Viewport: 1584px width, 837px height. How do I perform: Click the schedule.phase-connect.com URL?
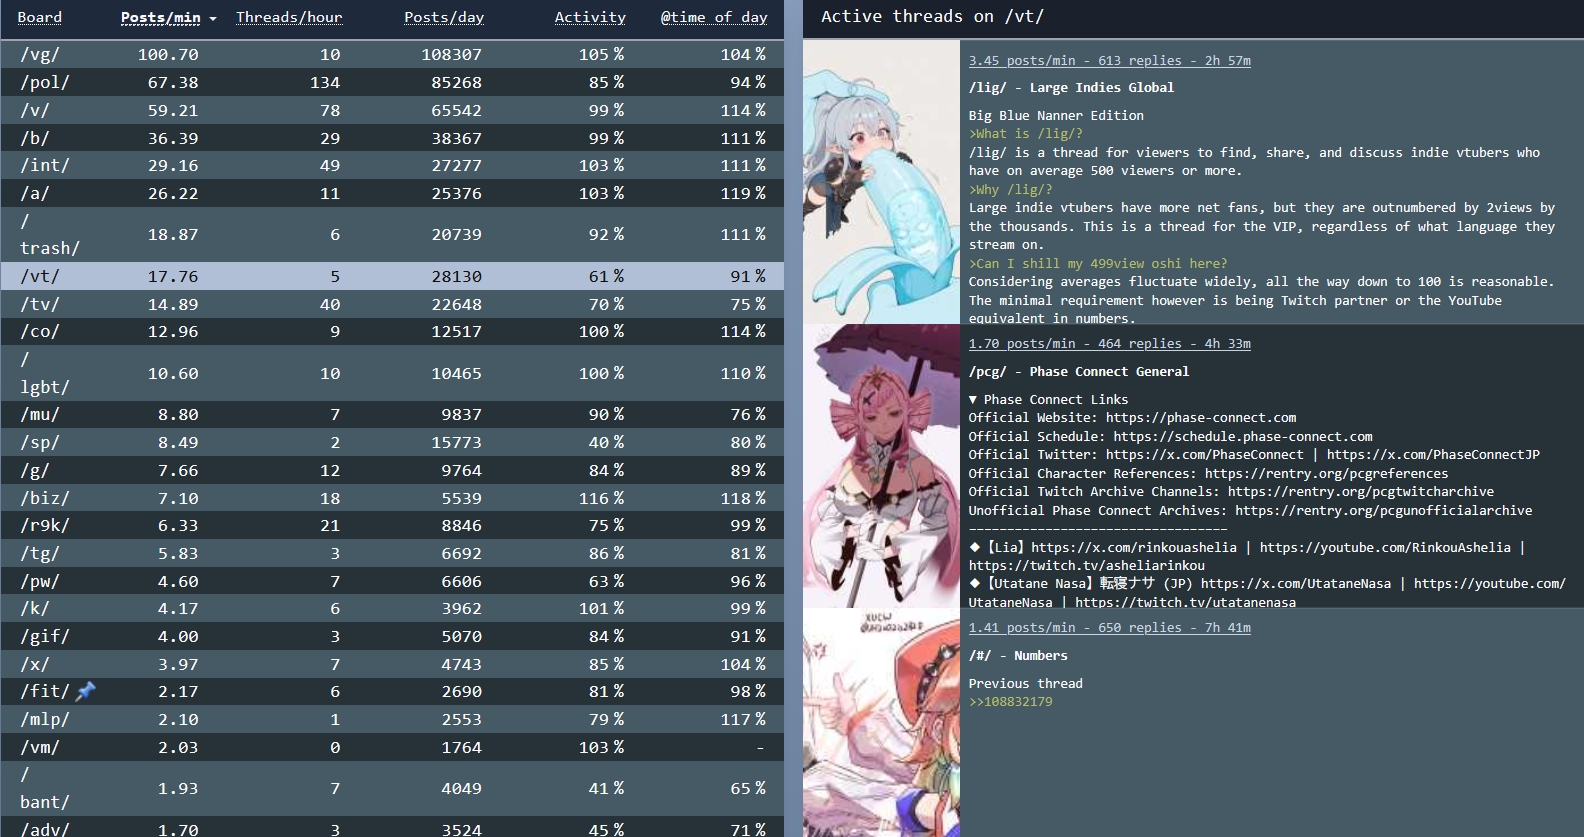click(1243, 437)
